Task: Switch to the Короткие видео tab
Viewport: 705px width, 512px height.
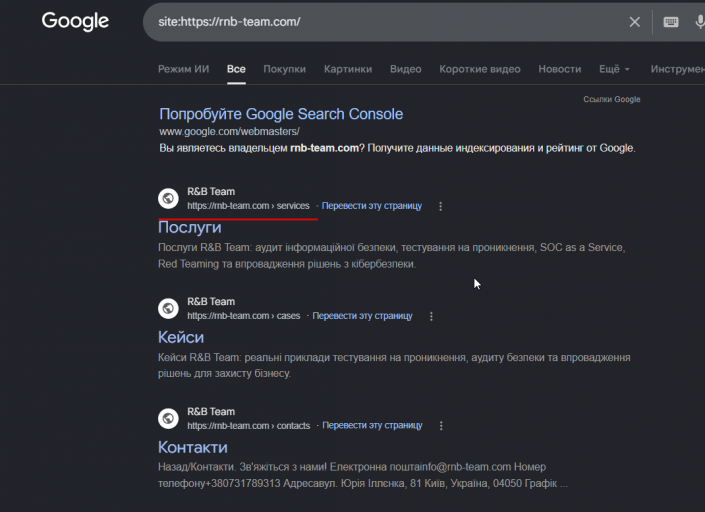Action: [x=480, y=69]
